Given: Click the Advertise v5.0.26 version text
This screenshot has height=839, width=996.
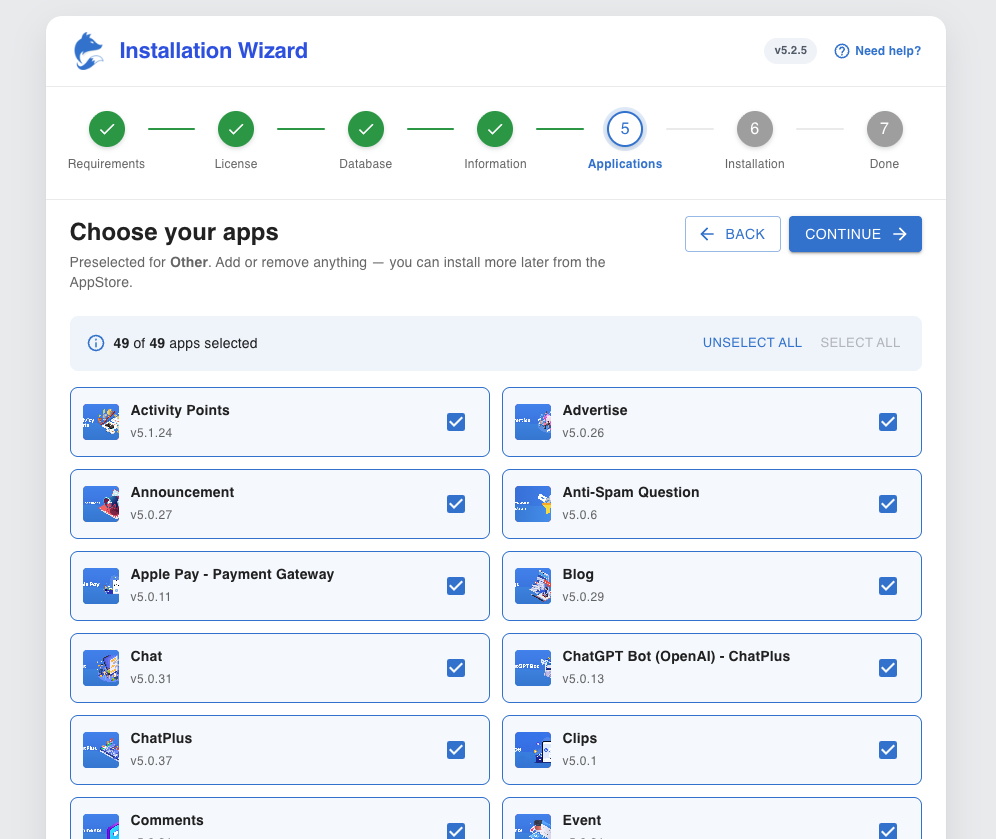Looking at the screenshot, I should 583,433.
